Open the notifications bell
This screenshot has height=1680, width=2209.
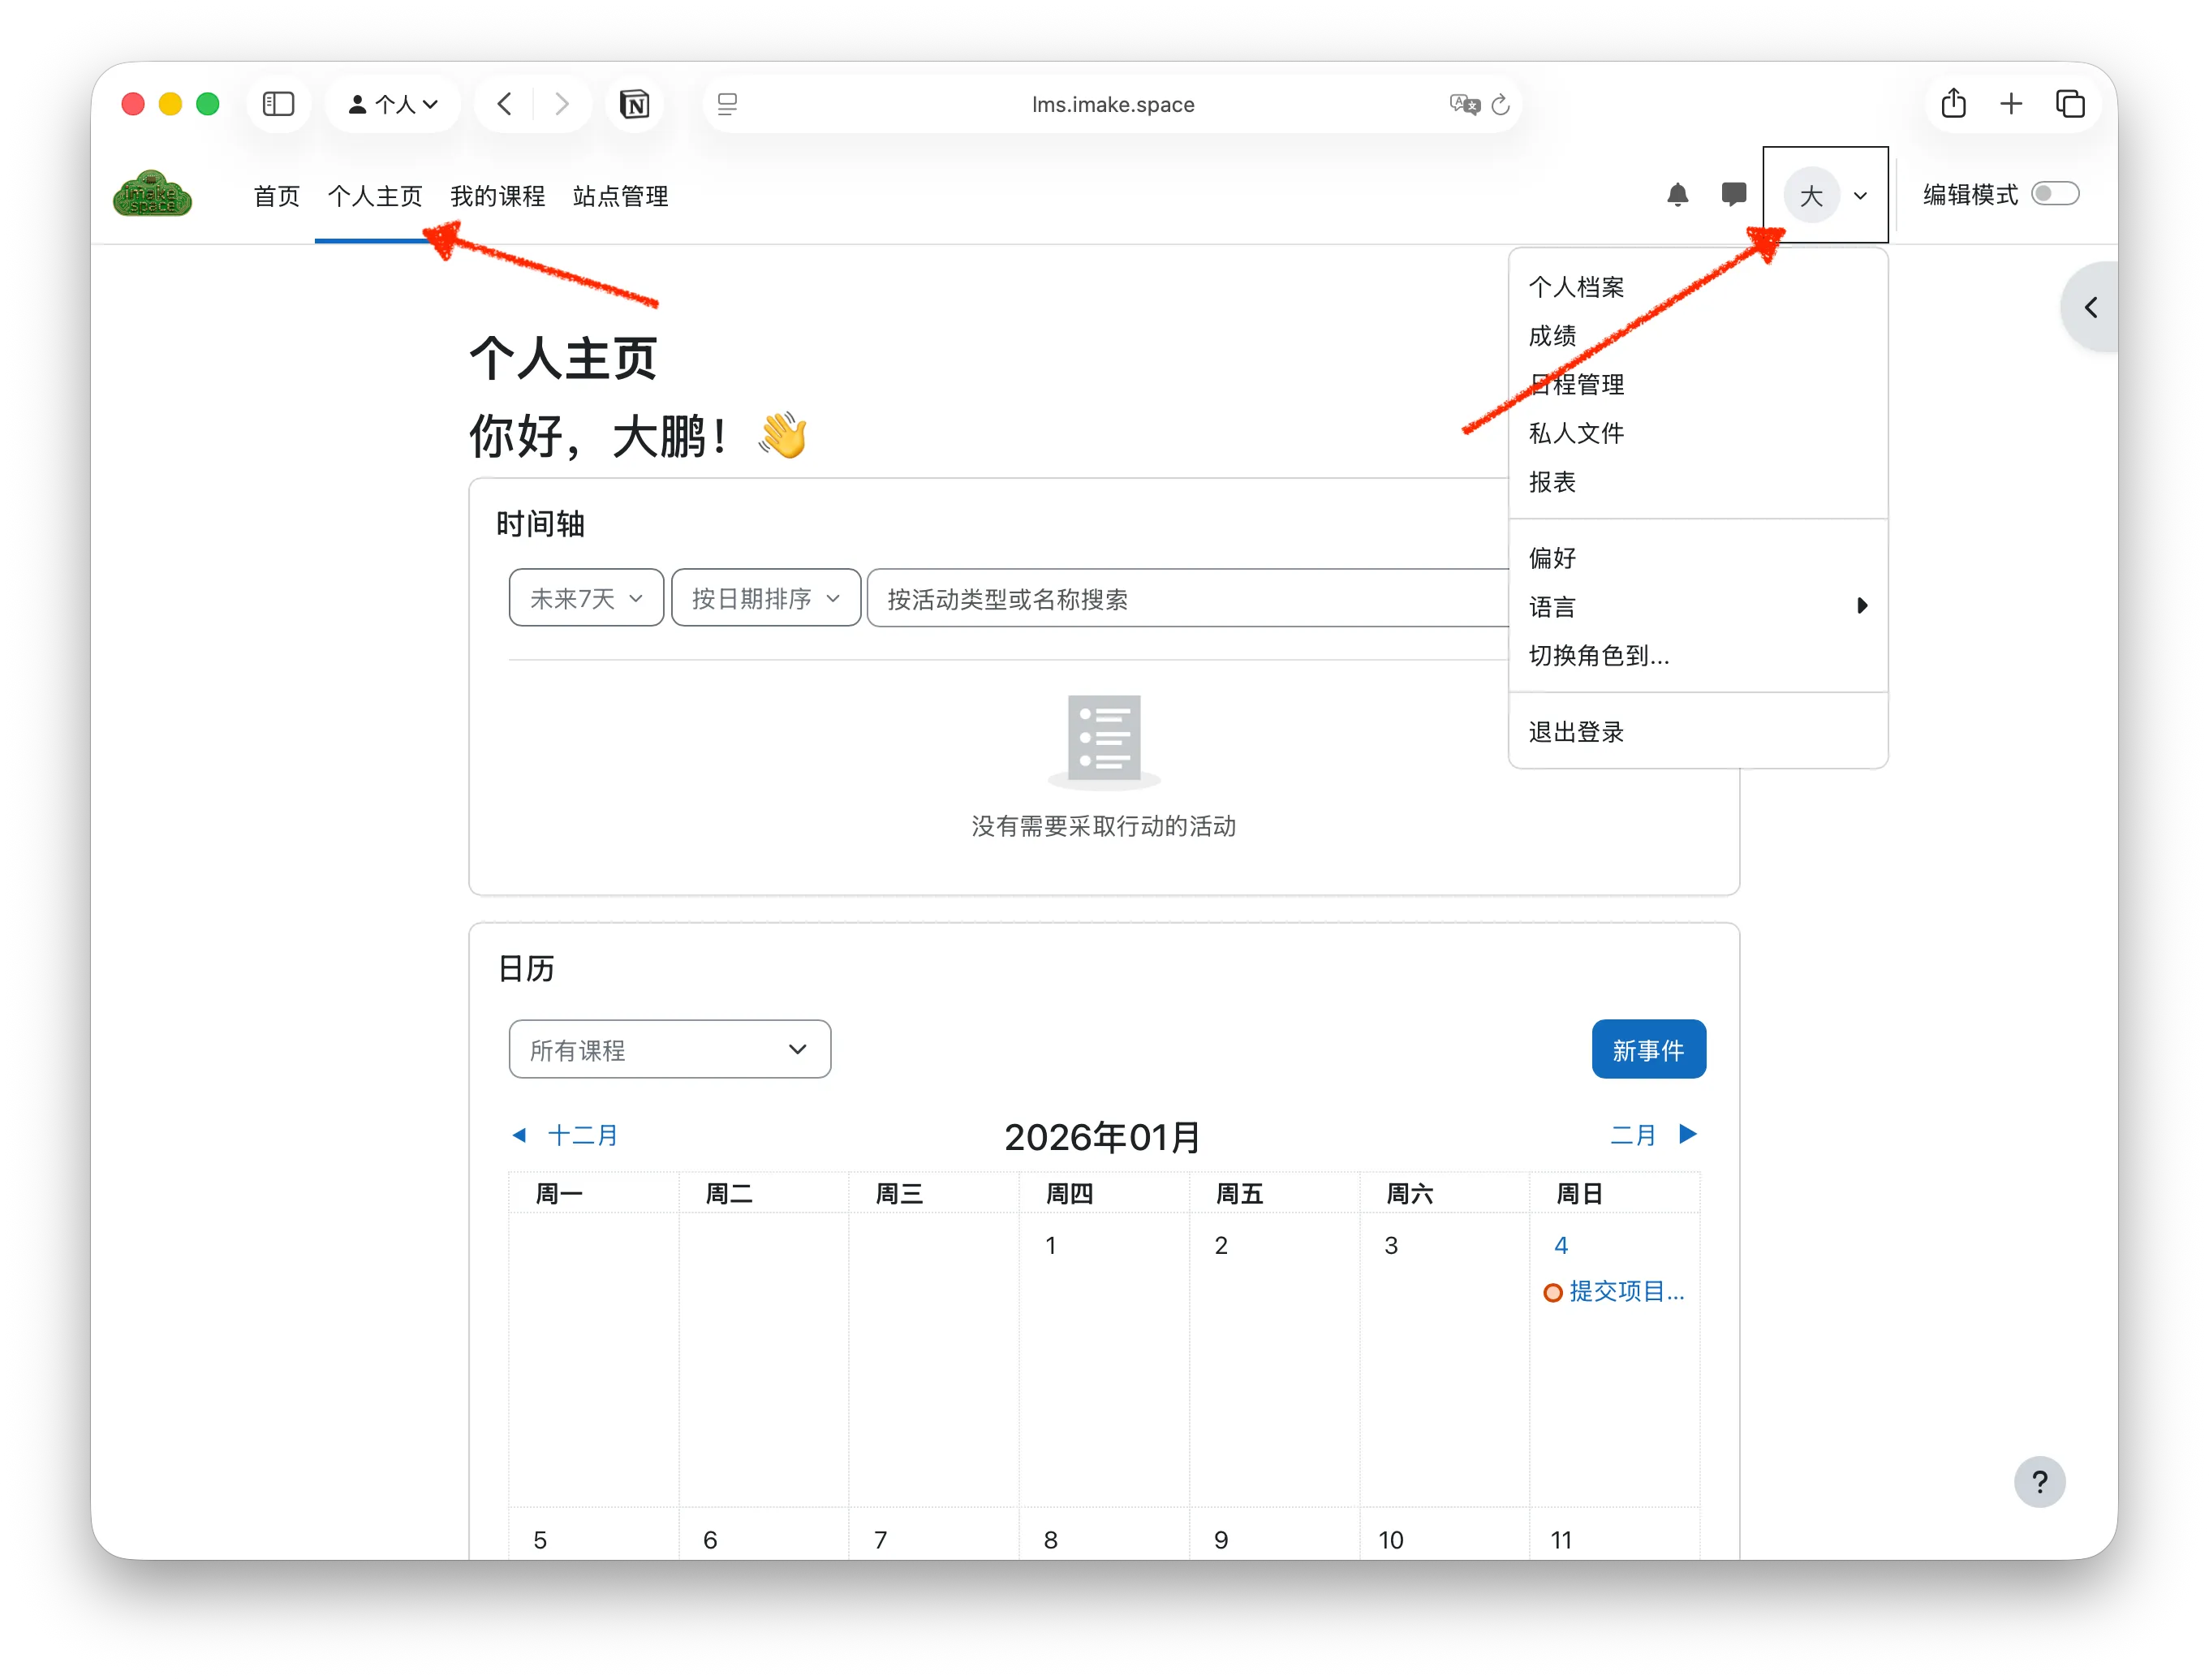click(x=1678, y=195)
